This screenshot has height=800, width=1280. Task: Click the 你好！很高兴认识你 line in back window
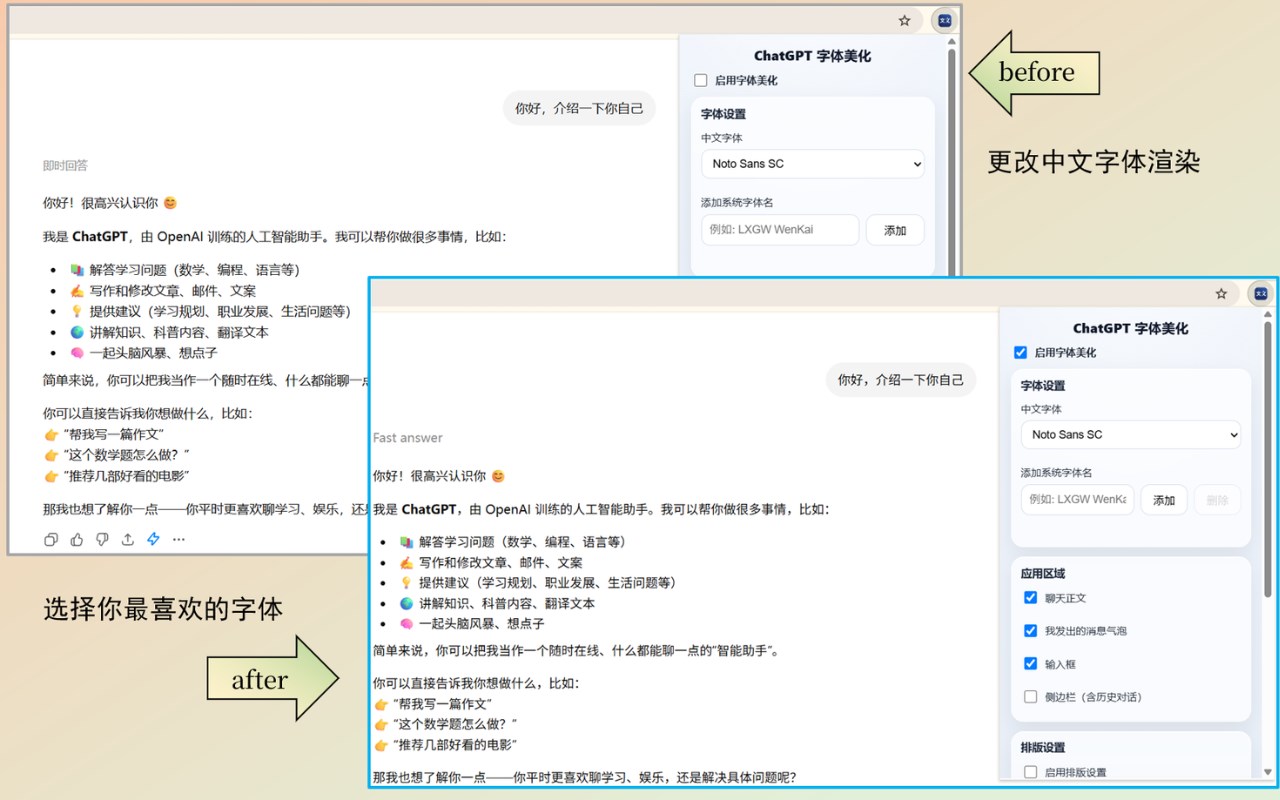click(x=110, y=203)
